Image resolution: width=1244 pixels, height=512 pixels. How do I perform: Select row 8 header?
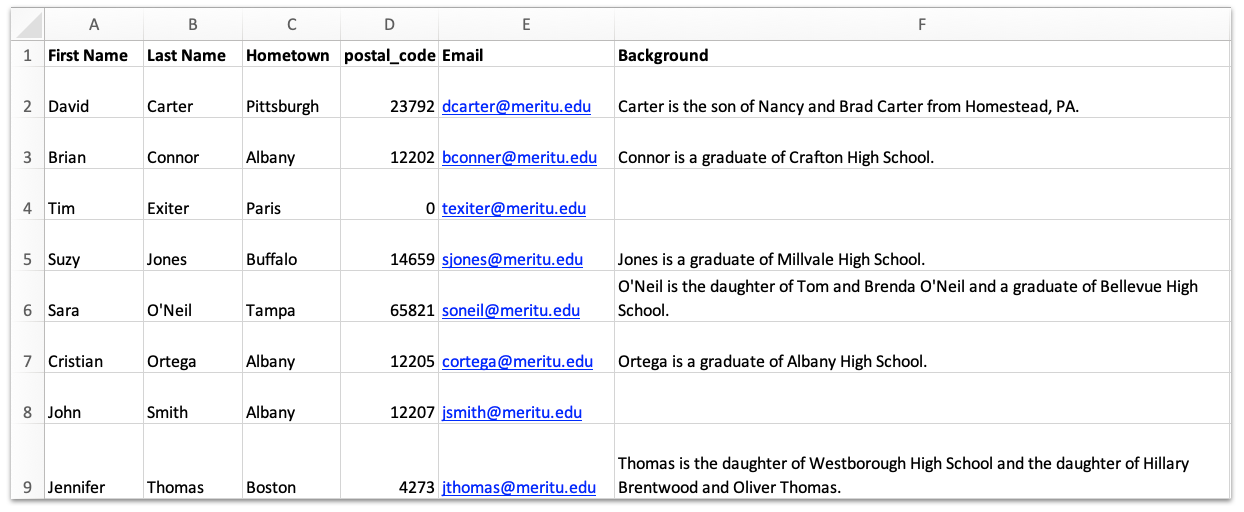(28, 399)
